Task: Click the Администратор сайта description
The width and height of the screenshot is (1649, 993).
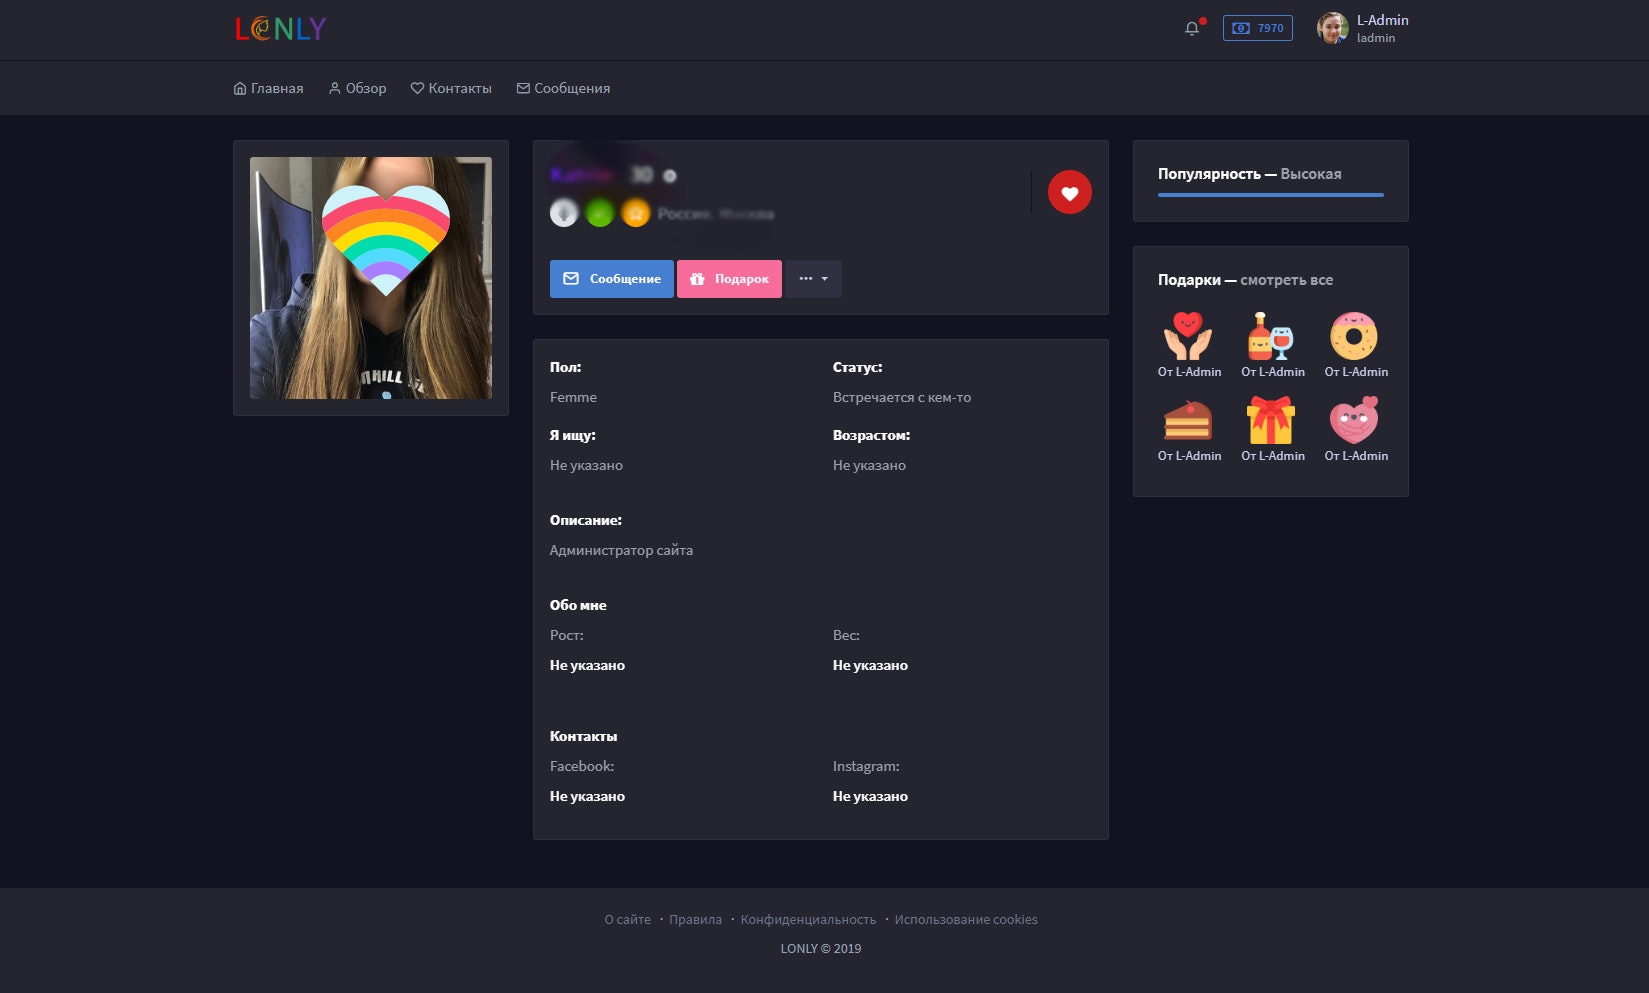Action: click(x=621, y=550)
